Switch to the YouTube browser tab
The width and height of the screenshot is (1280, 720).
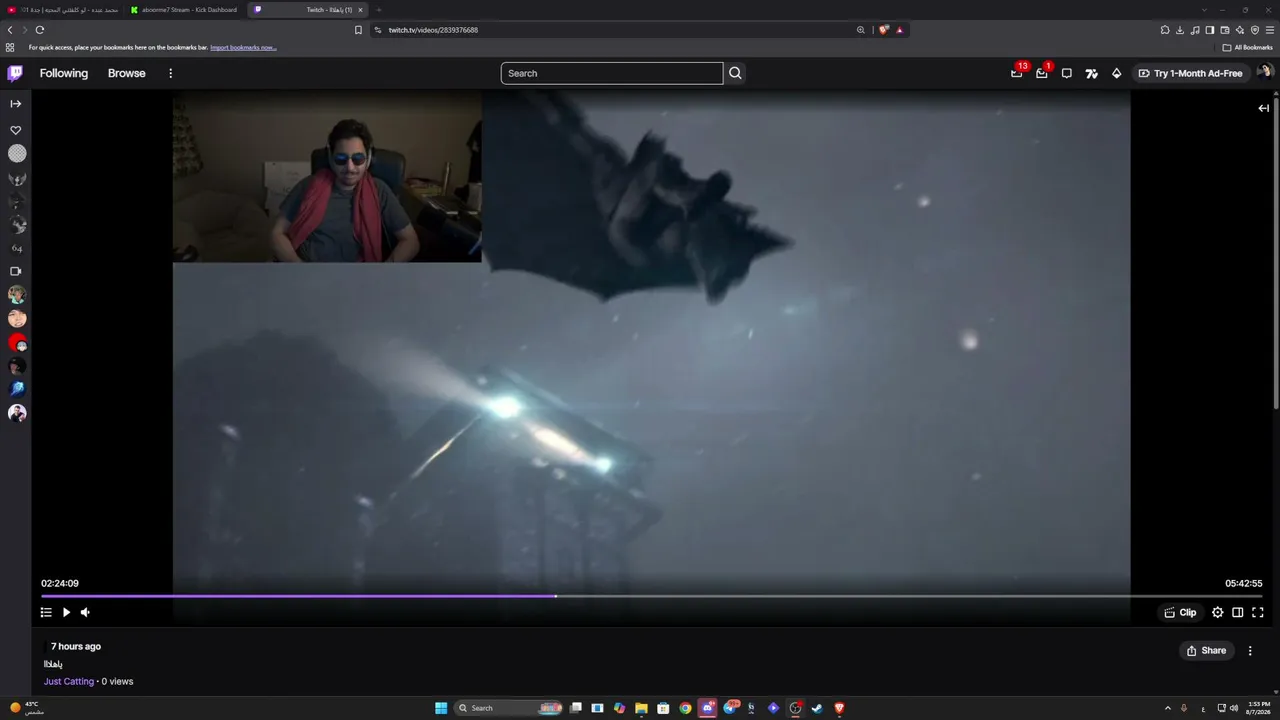pyautogui.click(x=62, y=10)
